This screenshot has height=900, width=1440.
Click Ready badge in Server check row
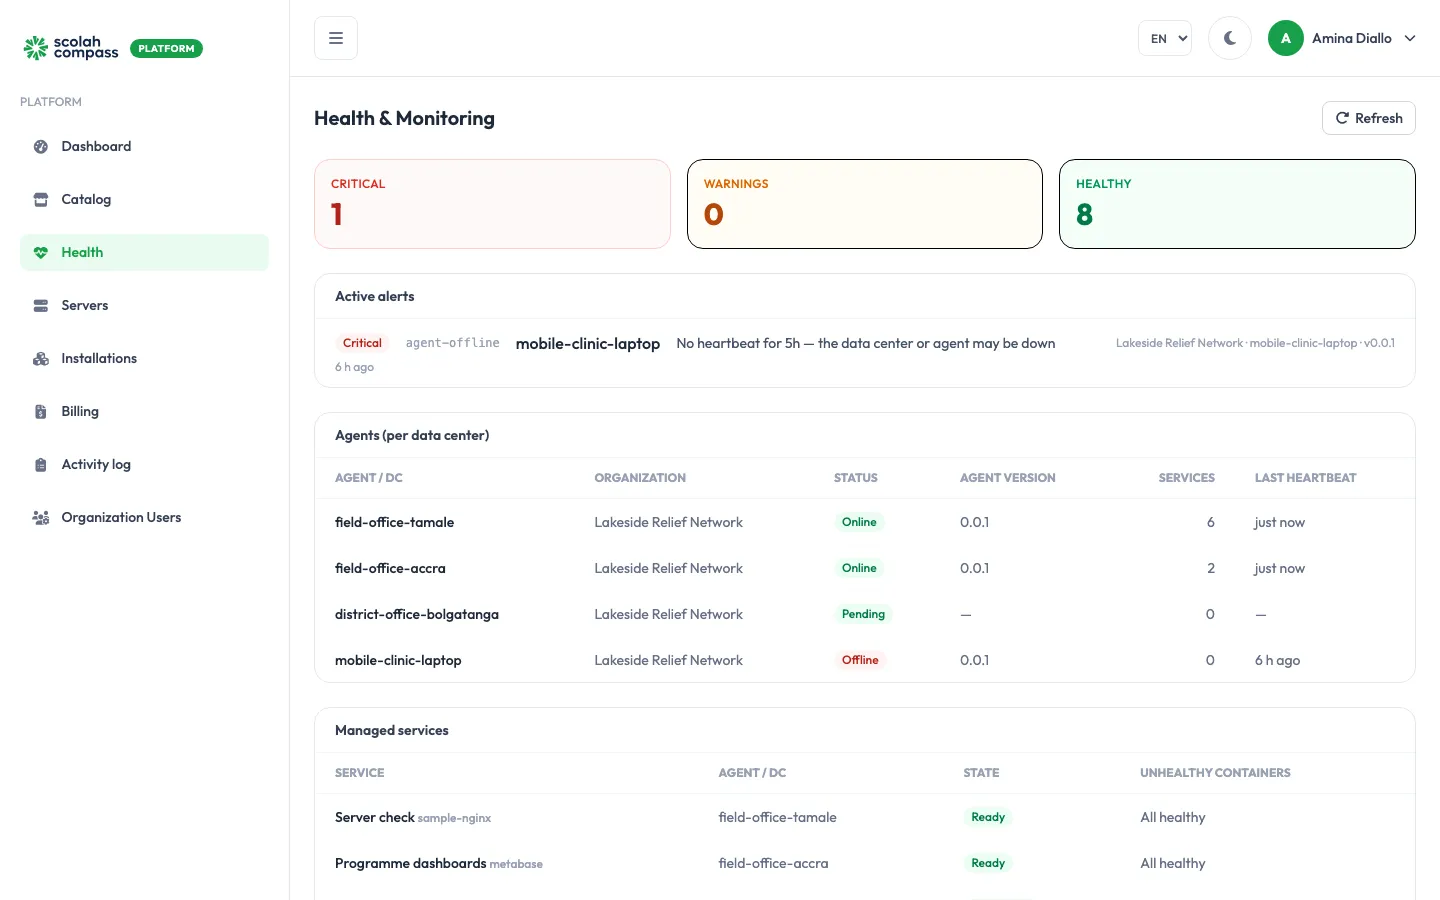tap(988, 817)
